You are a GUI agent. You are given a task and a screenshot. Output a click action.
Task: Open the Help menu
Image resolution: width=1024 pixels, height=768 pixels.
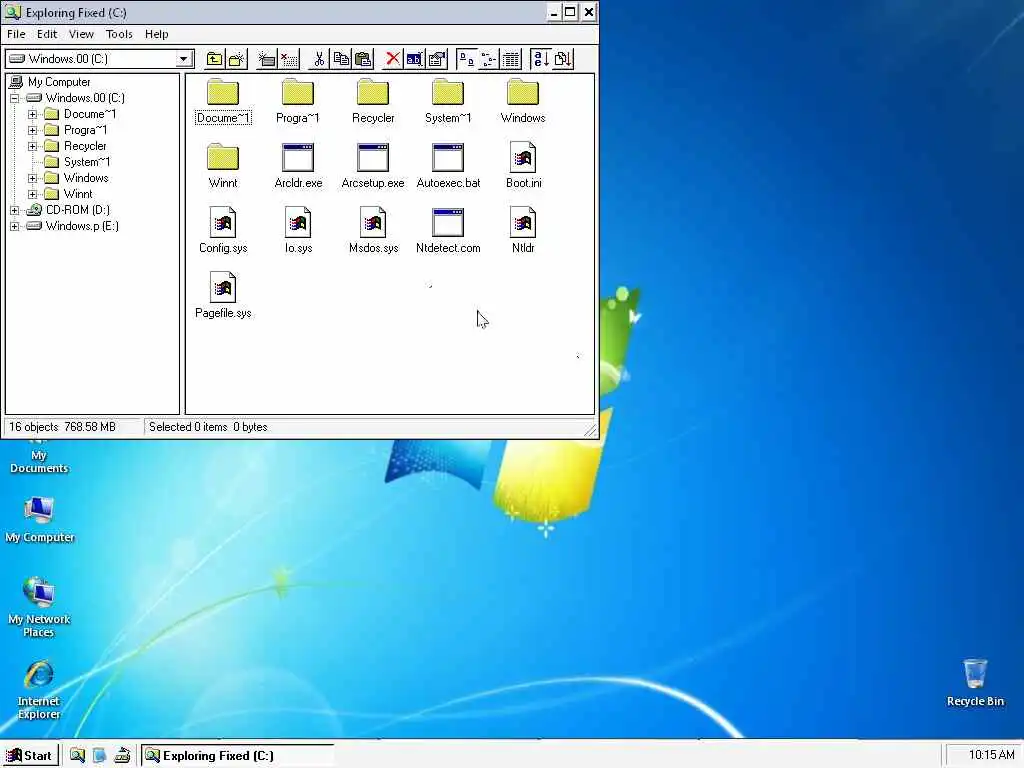pos(157,34)
